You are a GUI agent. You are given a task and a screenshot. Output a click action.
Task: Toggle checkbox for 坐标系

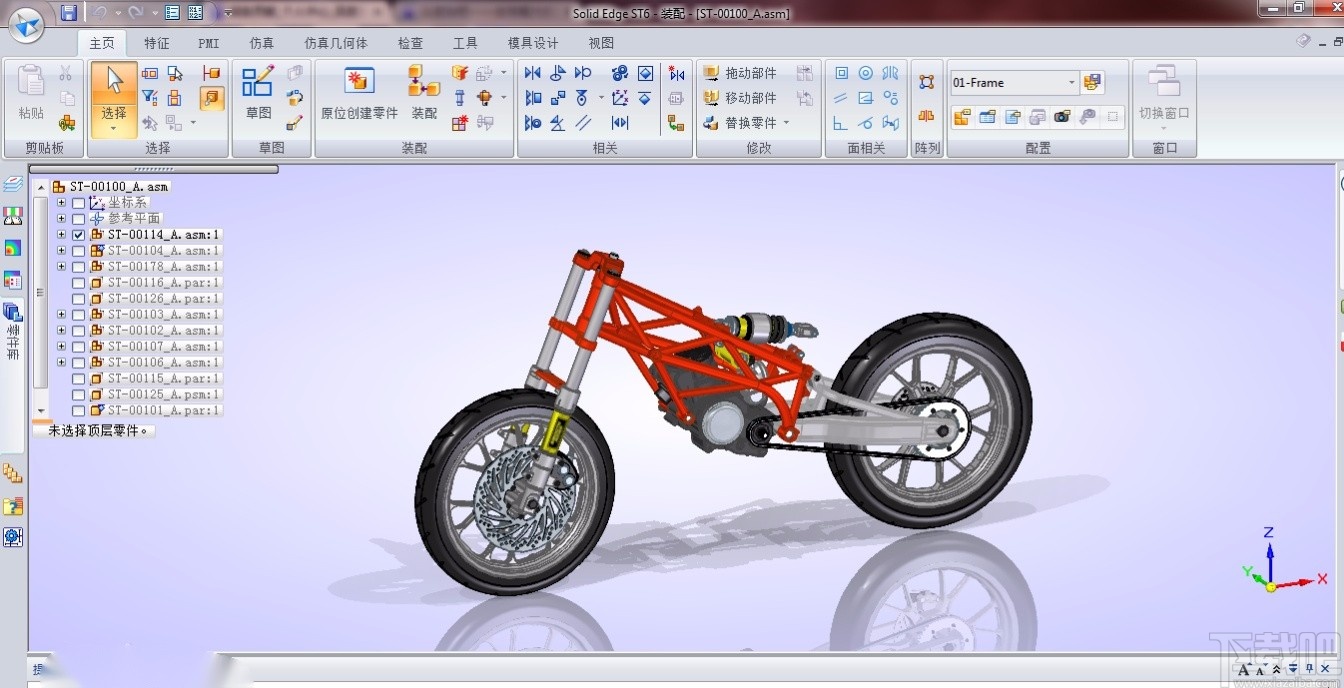tap(79, 202)
